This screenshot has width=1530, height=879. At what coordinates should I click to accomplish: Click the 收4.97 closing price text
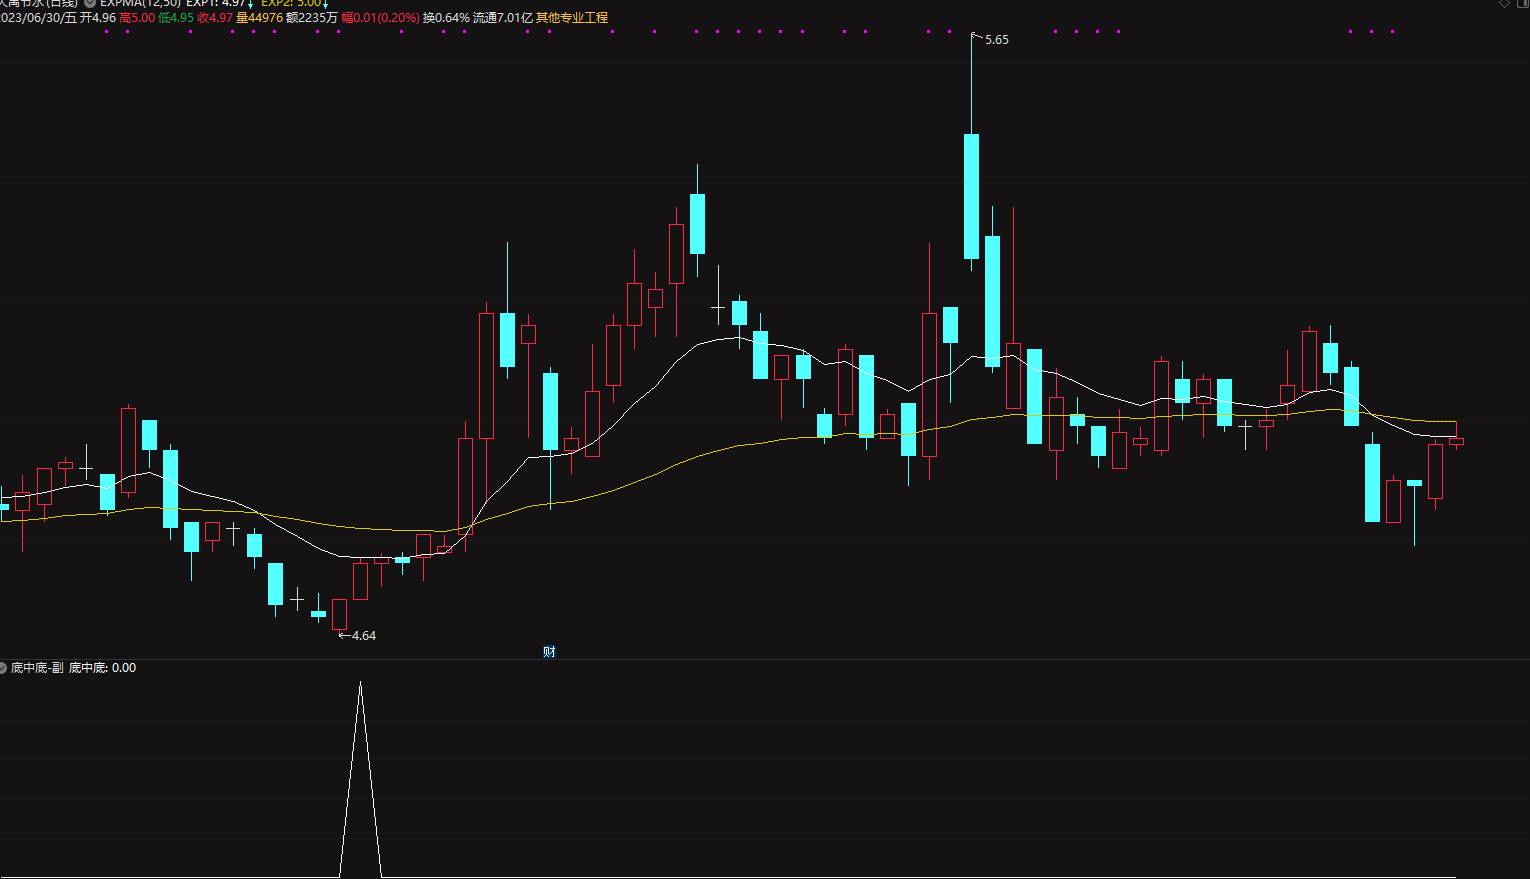[215, 18]
